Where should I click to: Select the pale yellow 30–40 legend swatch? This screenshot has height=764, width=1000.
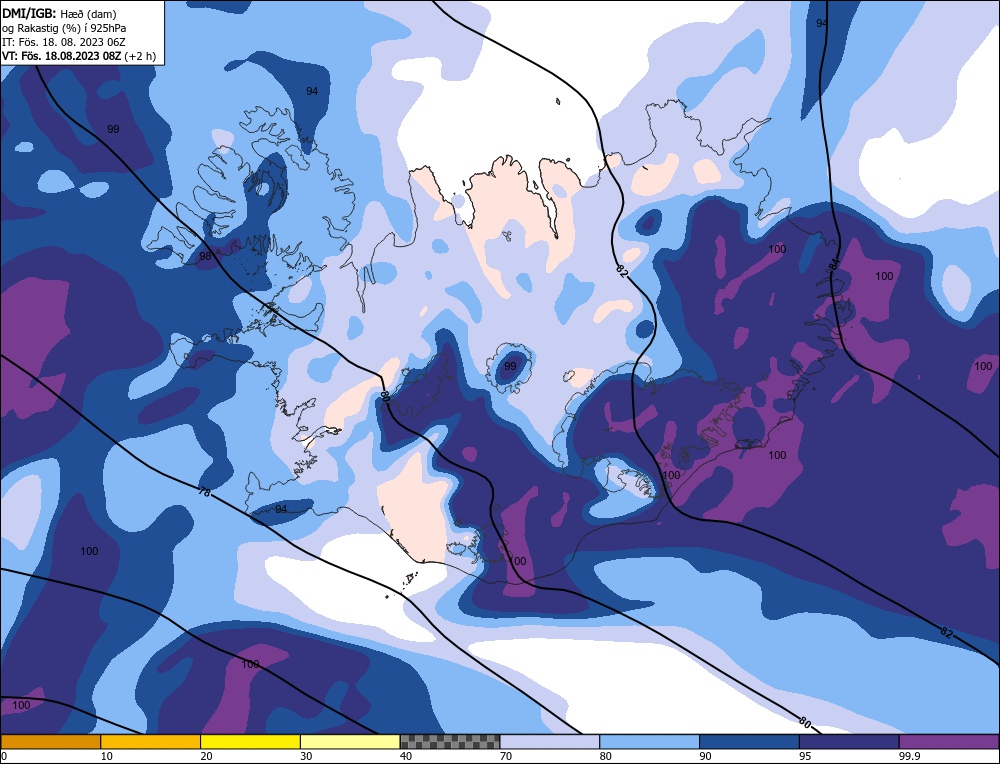(350, 741)
